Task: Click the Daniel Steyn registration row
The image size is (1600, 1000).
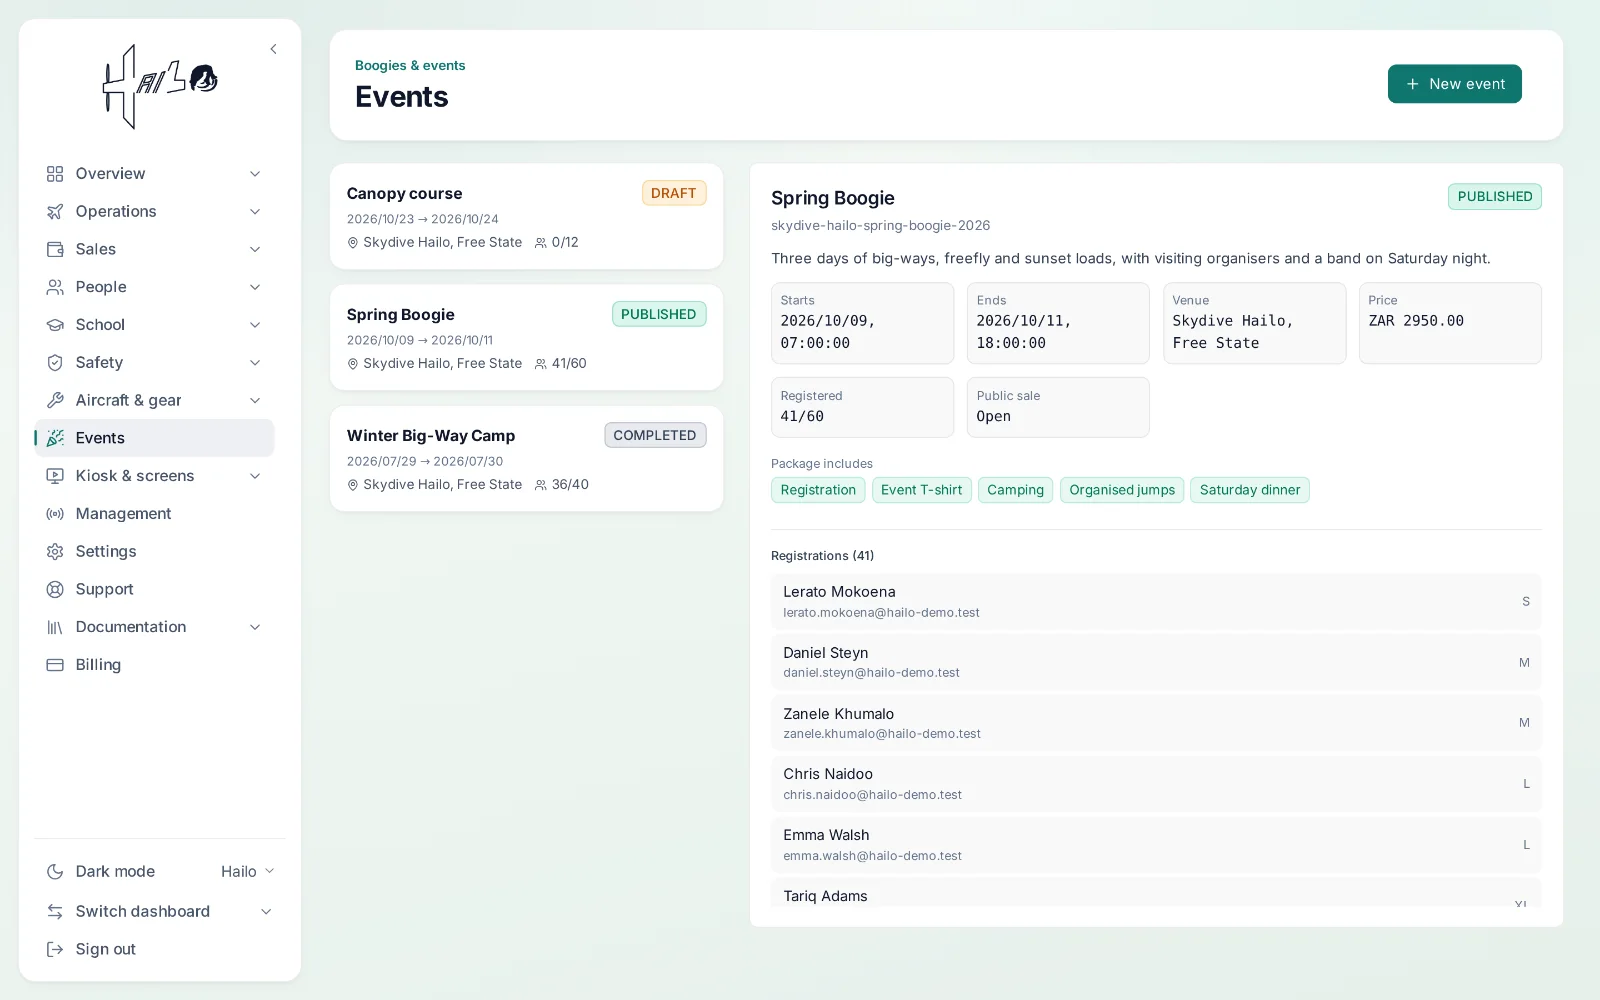Action: click(1156, 662)
